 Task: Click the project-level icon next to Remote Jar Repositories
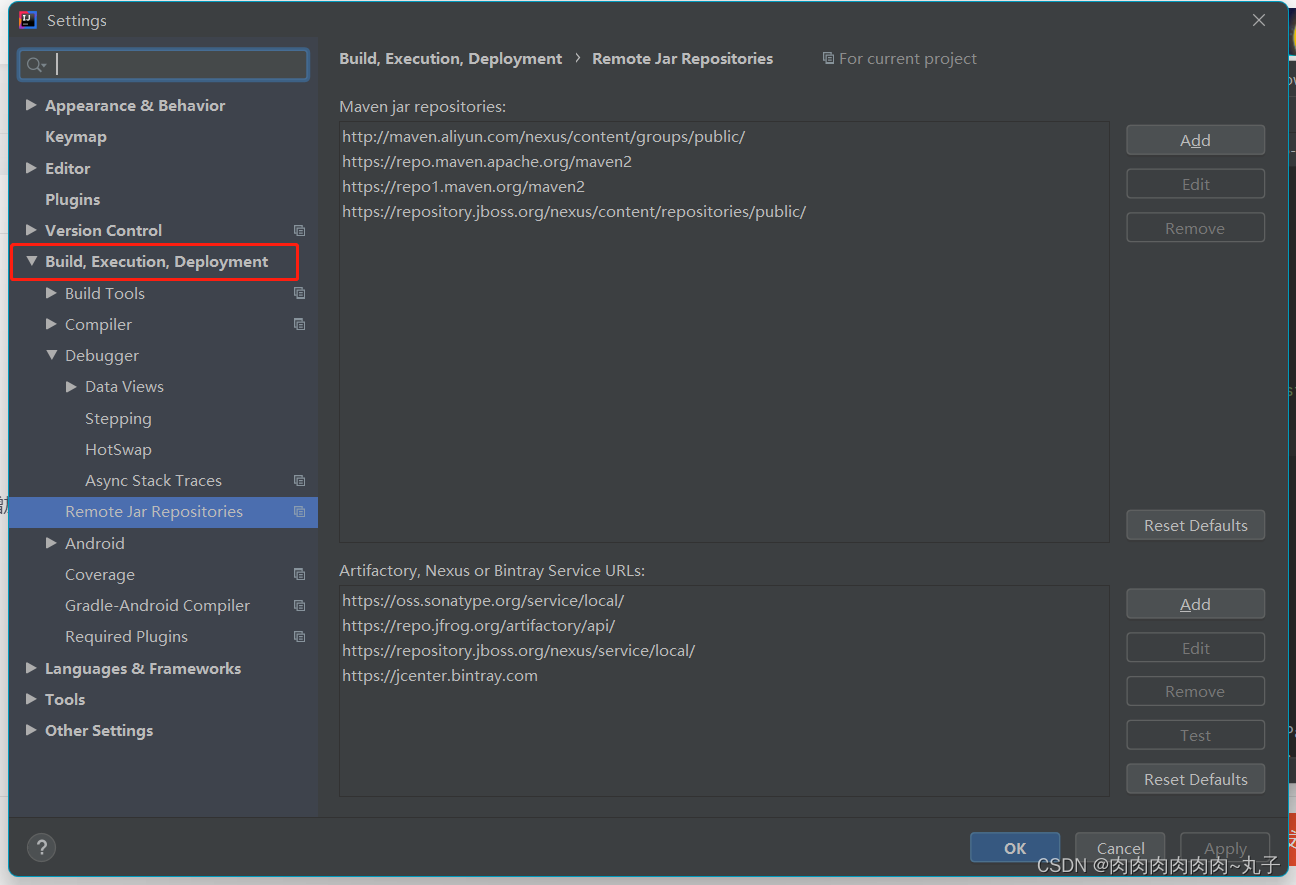(299, 512)
